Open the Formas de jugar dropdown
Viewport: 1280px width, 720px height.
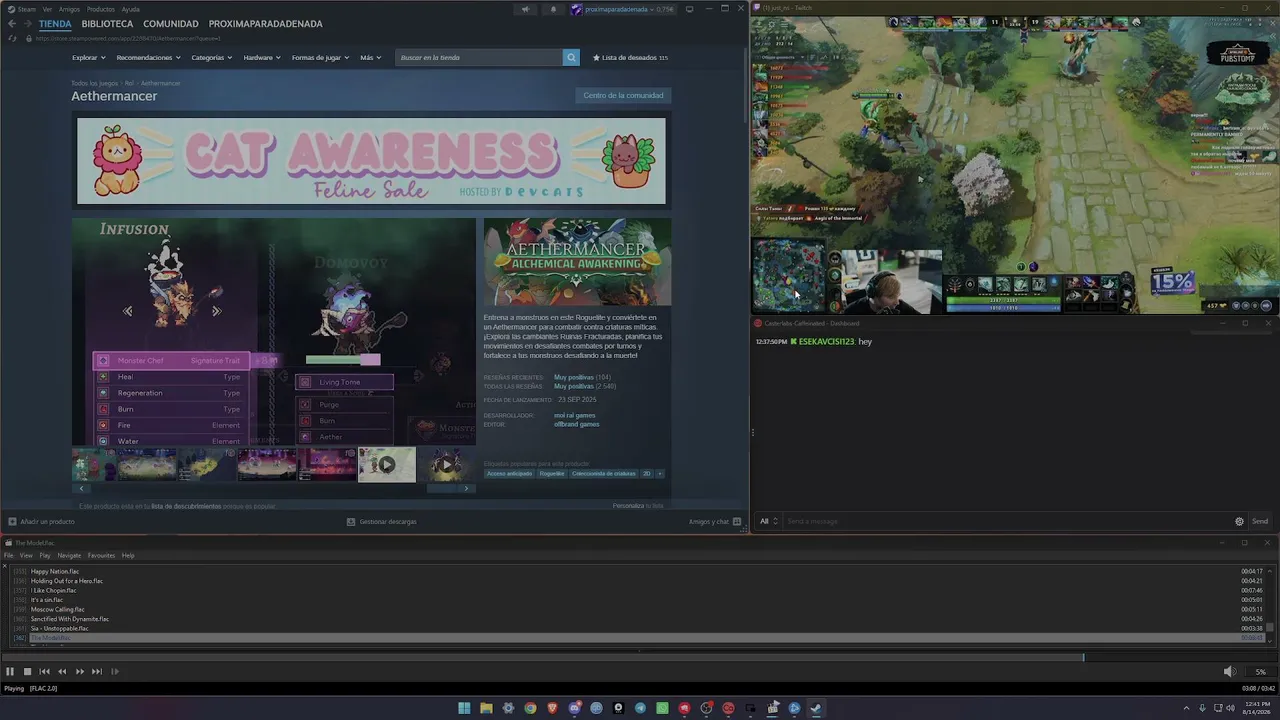(x=321, y=58)
